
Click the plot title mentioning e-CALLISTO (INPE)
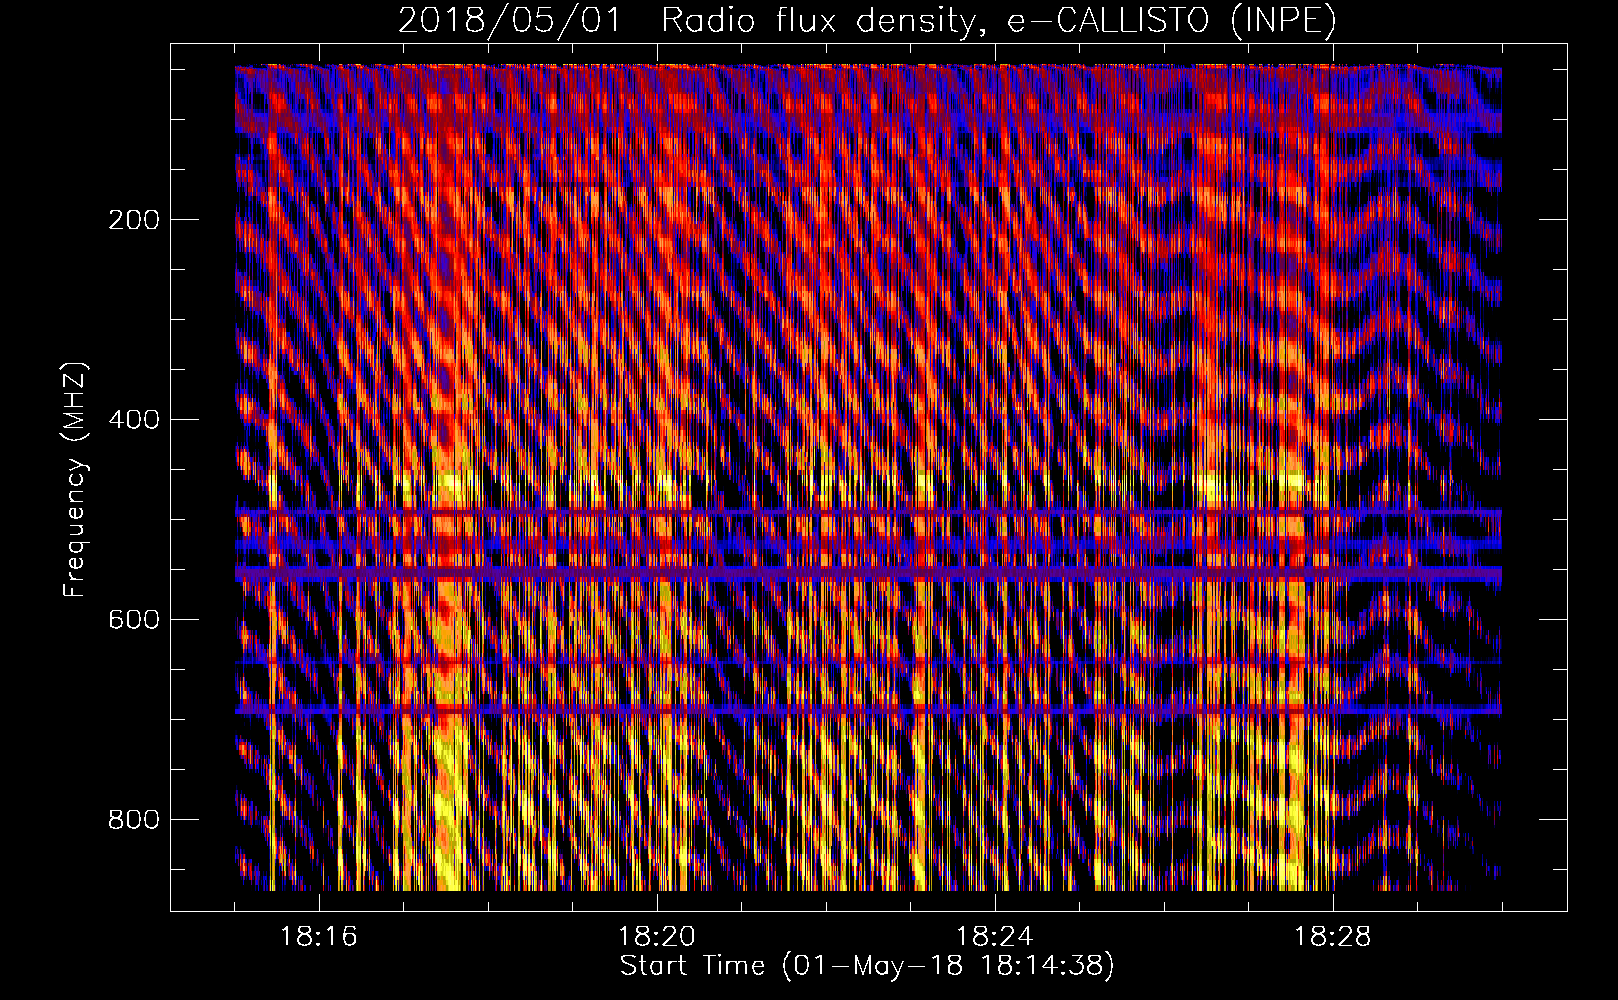click(867, 21)
